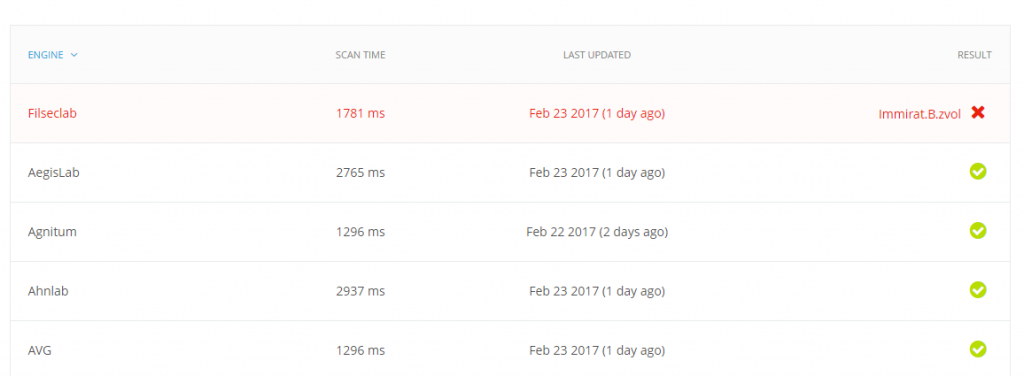Select the AVG engine name
Image resolution: width=1024 pixels, height=376 pixels.
click(x=39, y=351)
